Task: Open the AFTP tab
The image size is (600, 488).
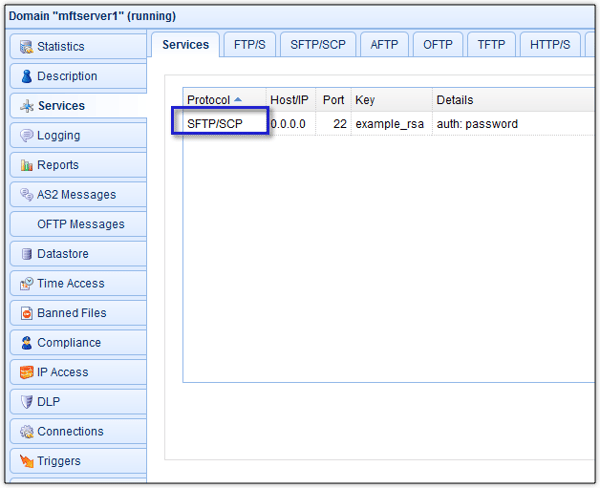Action: coord(384,45)
